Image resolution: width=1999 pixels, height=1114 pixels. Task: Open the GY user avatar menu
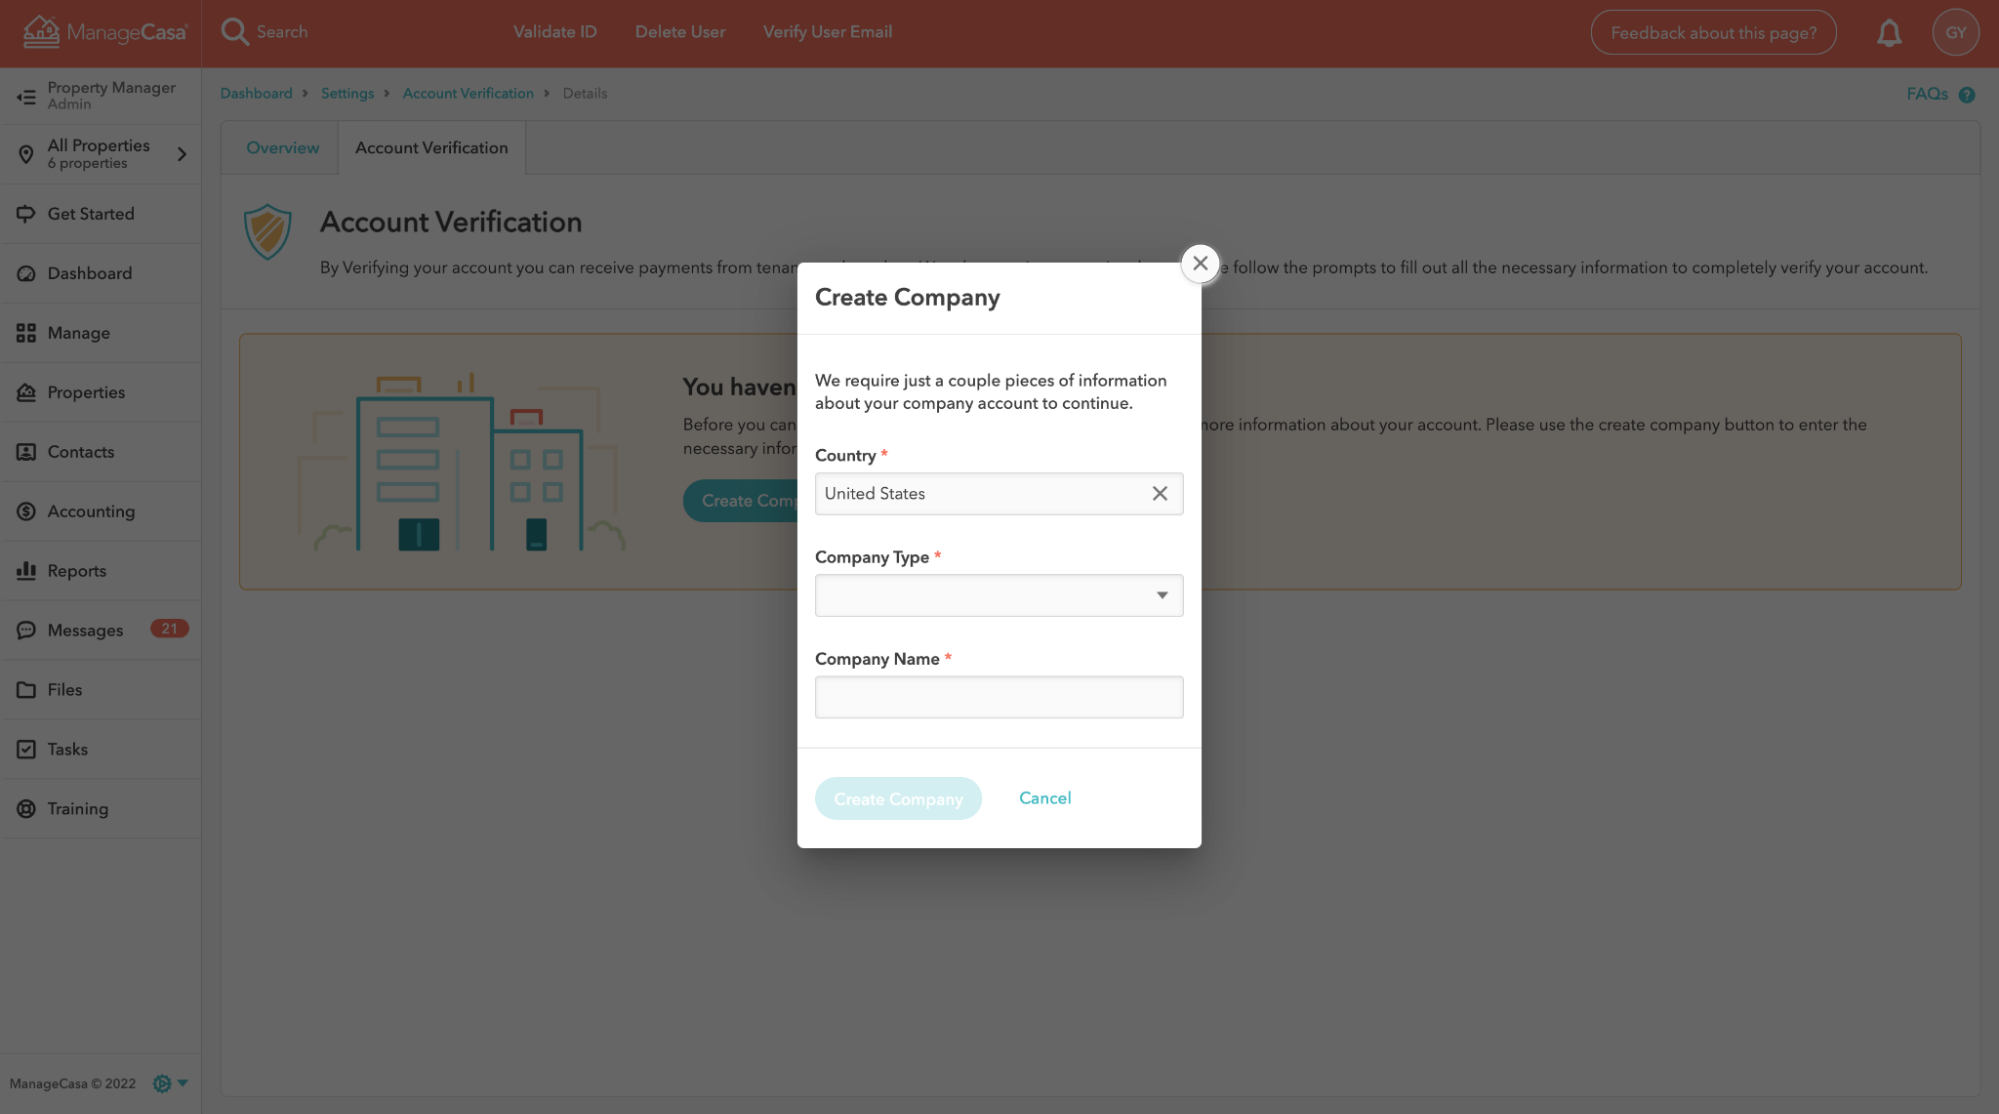tap(1955, 33)
